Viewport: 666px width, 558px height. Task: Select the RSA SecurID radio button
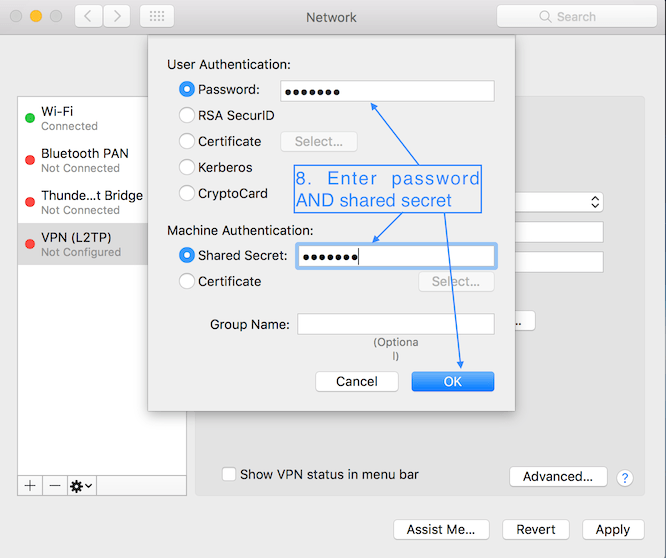(187, 115)
